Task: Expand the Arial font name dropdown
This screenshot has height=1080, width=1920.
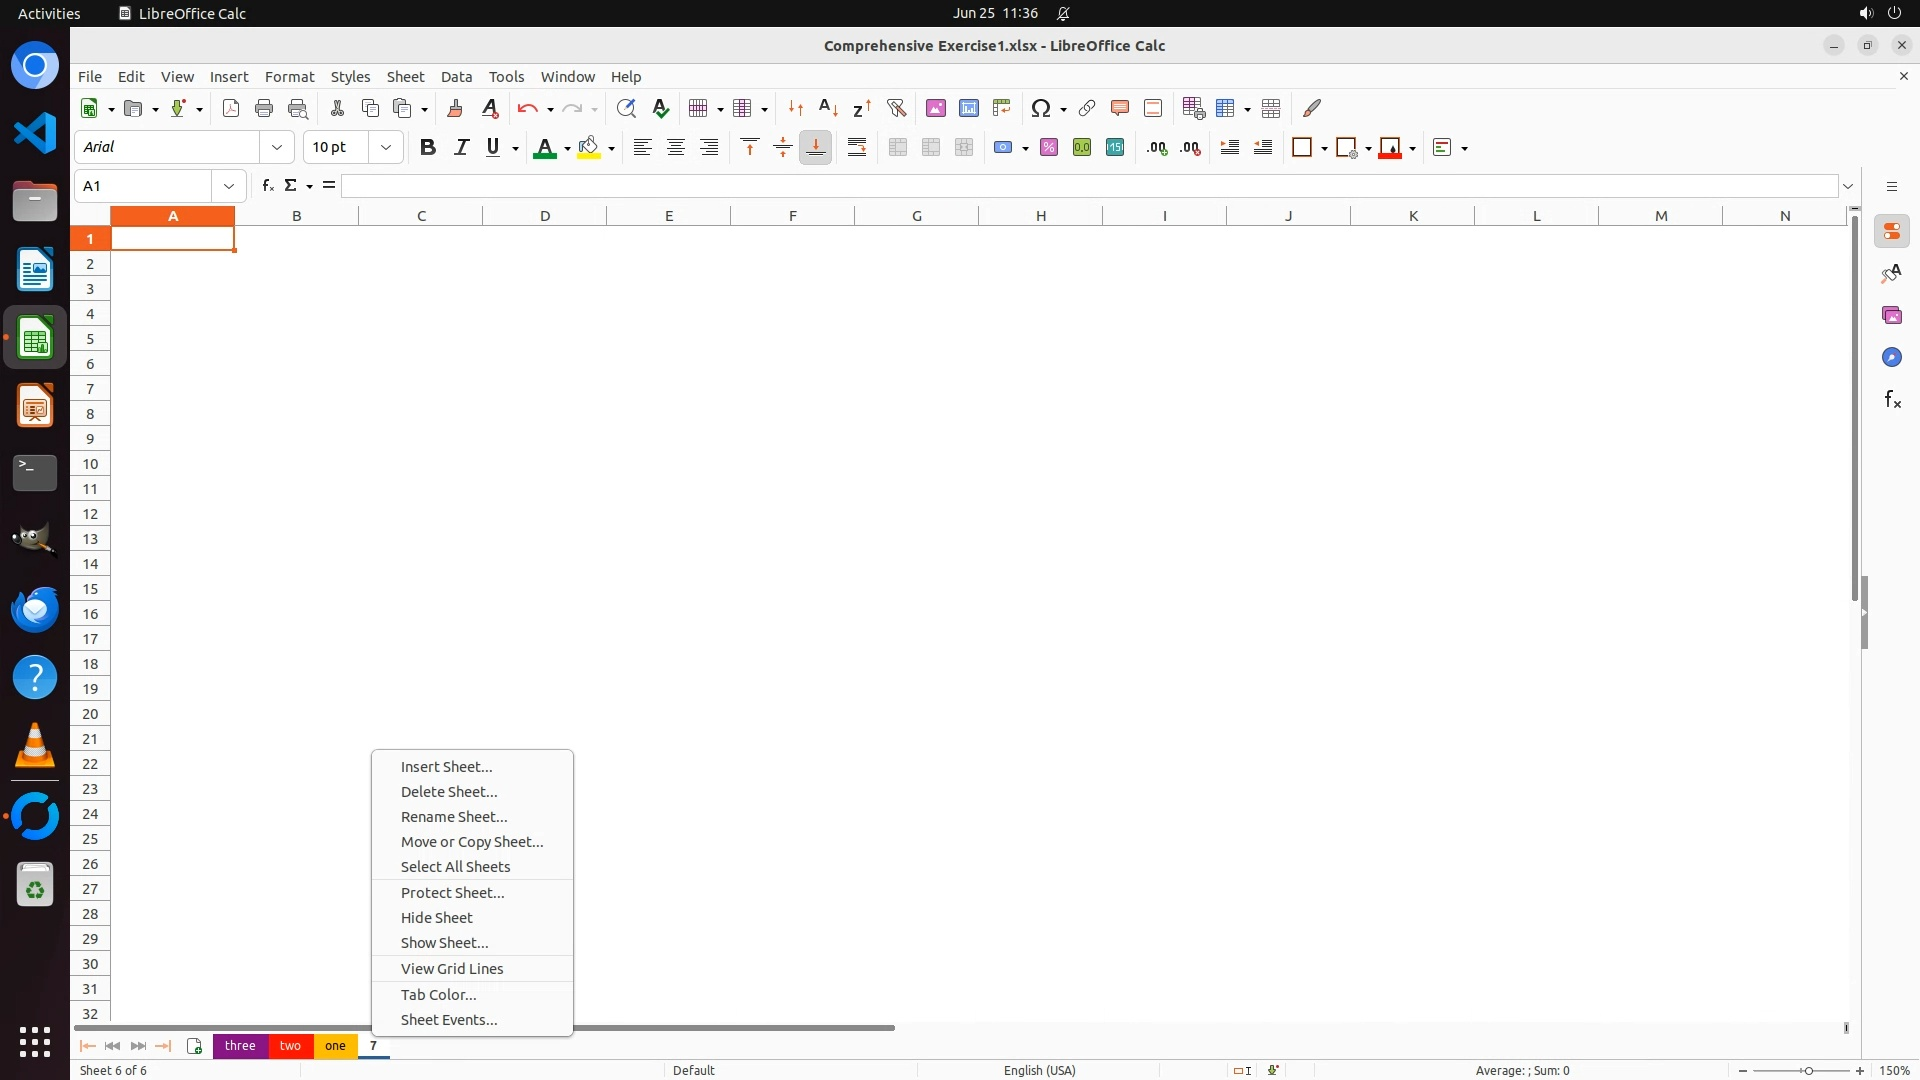Action: point(277,148)
